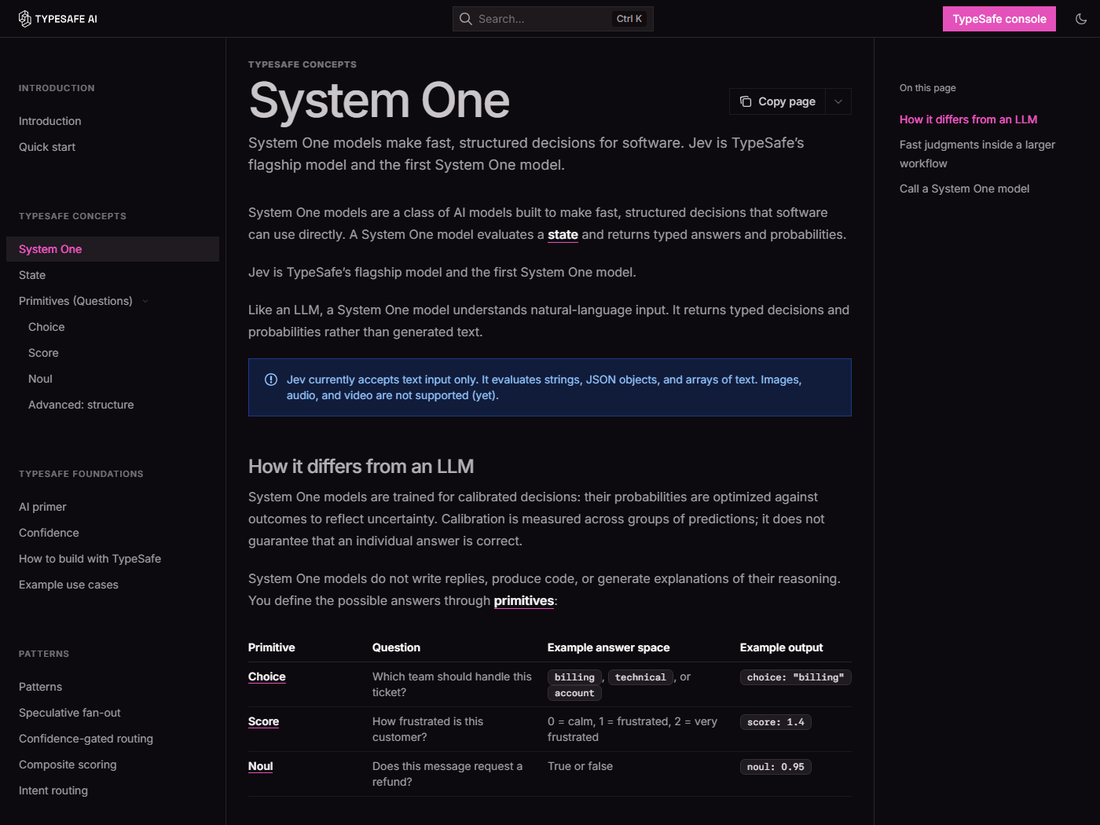Image resolution: width=1100 pixels, height=825 pixels.
Task: Click the 'True or false' cell
Action: (x=580, y=767)
